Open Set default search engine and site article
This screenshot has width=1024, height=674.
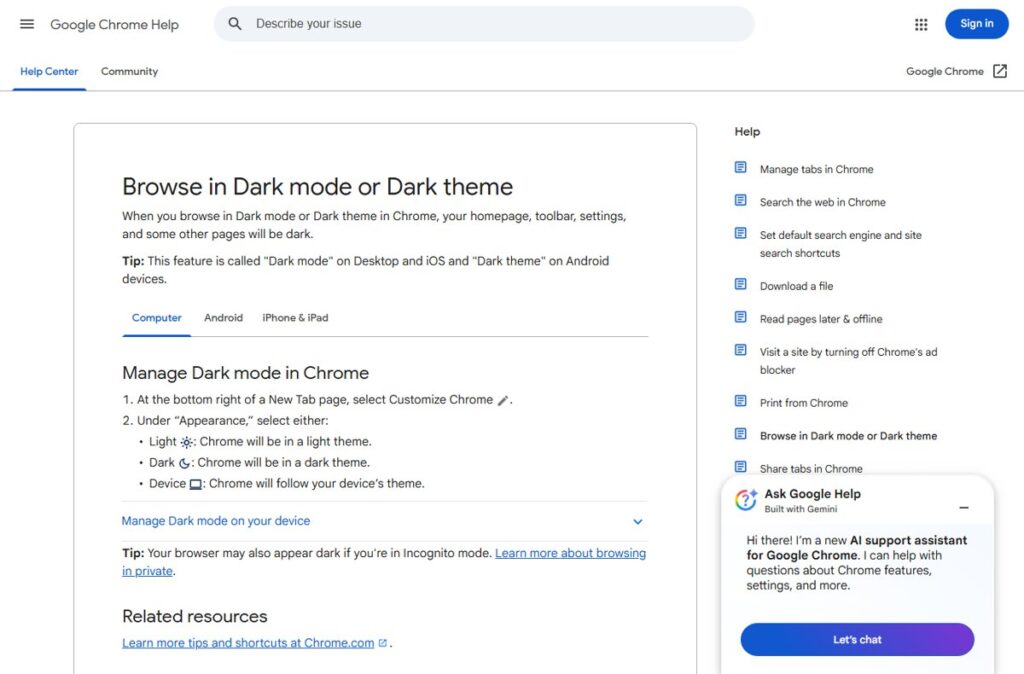tap(840, 244)
